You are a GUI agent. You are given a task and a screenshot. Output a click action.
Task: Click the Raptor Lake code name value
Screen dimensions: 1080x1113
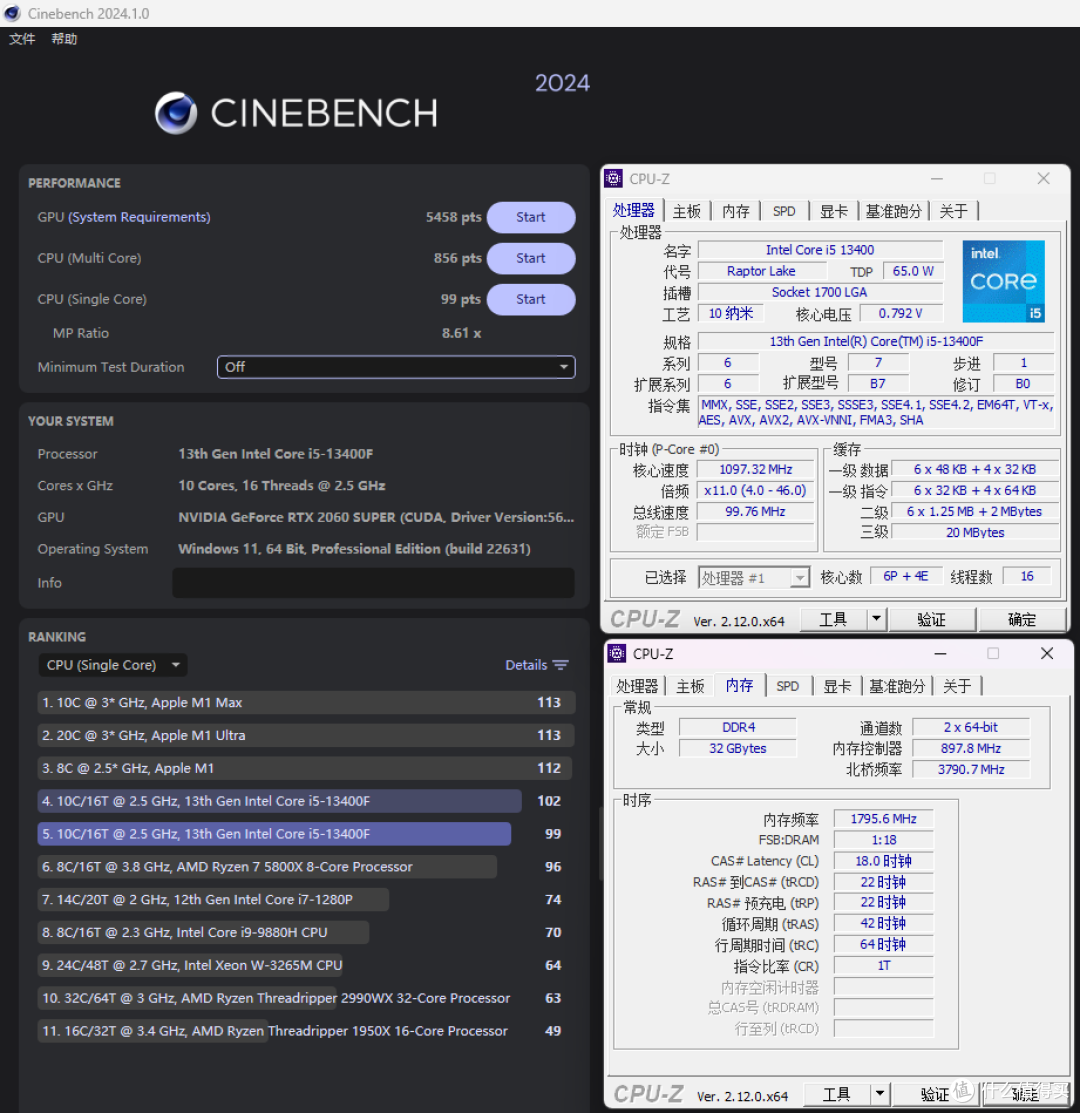pyautogui.click(x=761, y=271)
